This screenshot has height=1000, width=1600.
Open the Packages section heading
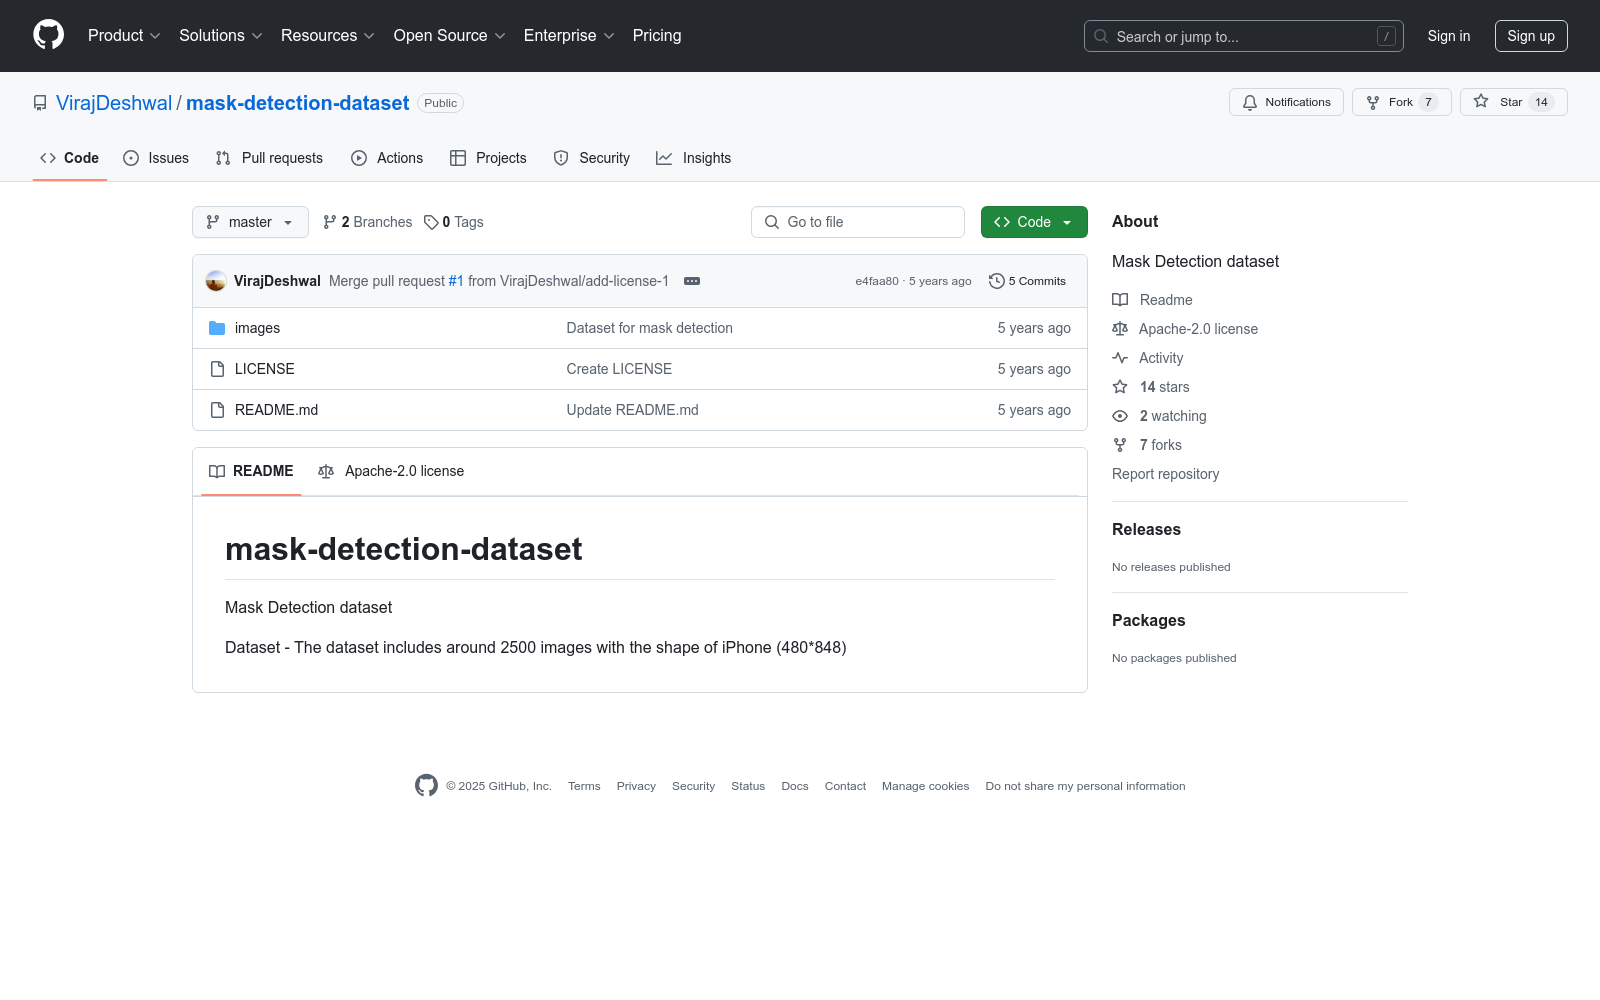tap(1149, 621)
